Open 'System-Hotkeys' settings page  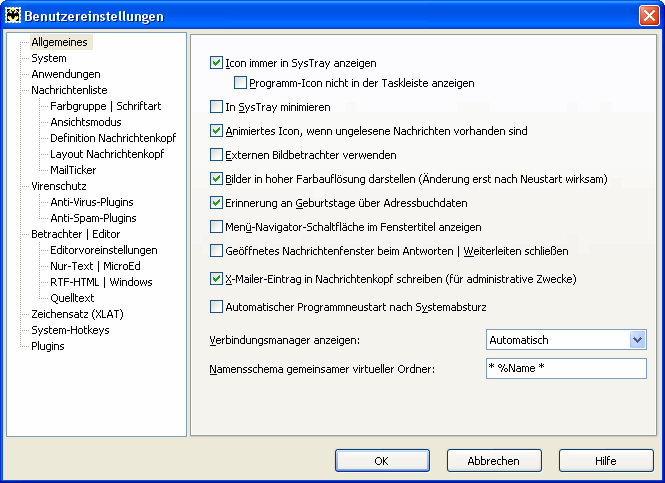pyautogui.click(x=70, y=330)
